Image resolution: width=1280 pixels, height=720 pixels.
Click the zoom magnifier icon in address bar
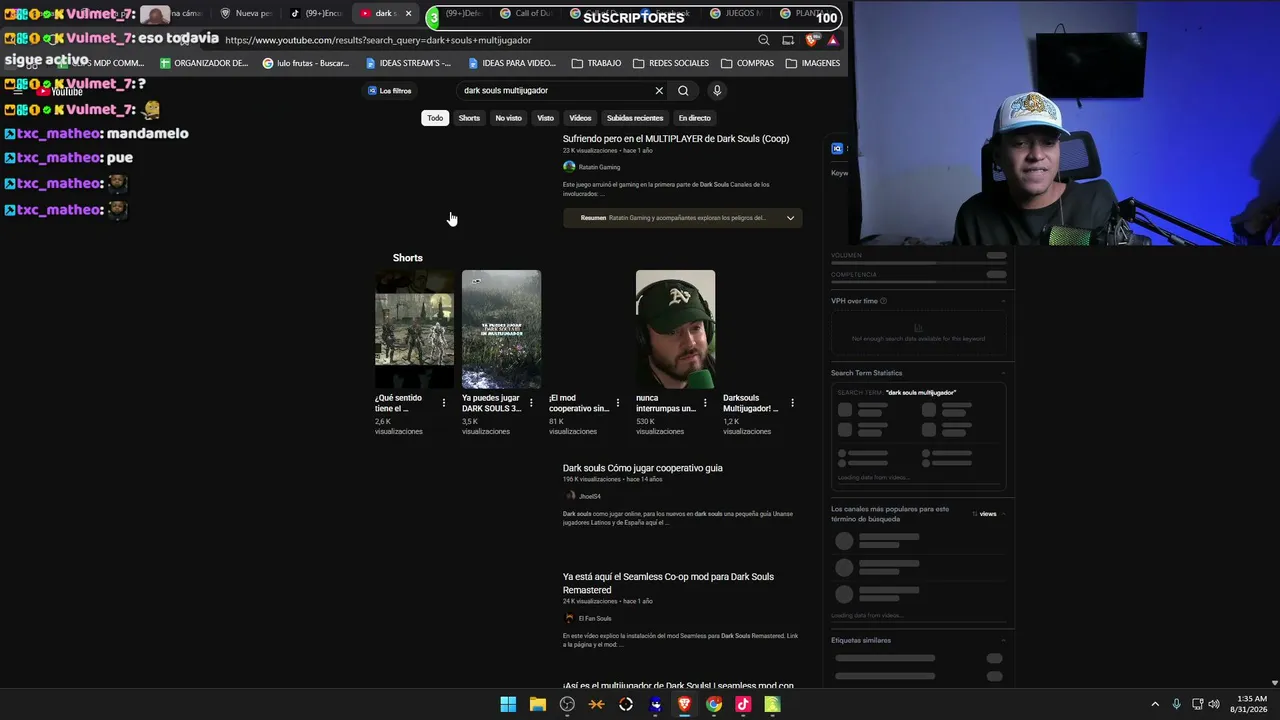[764, 40]
